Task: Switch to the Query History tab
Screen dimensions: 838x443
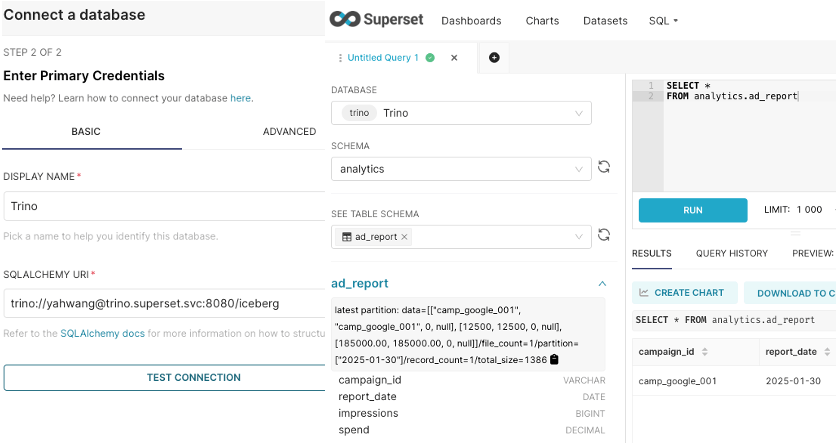Action: click(x=732, y=253)
